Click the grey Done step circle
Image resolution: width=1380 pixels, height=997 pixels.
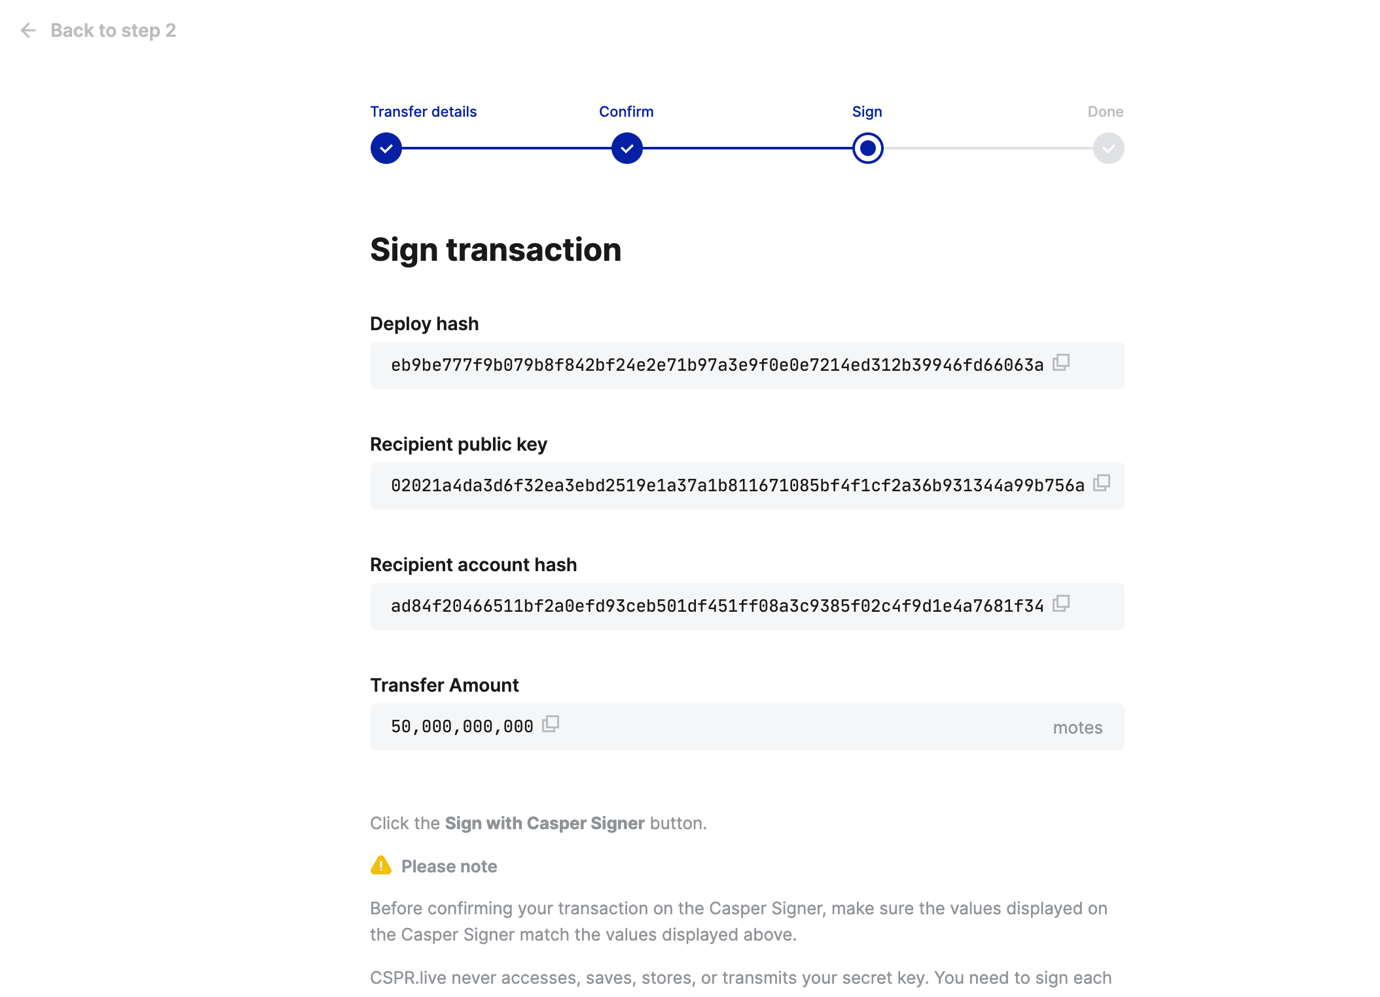tap(1108, 148)
